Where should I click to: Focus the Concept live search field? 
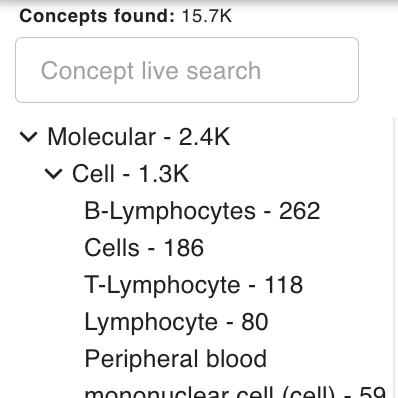[187, 70]
